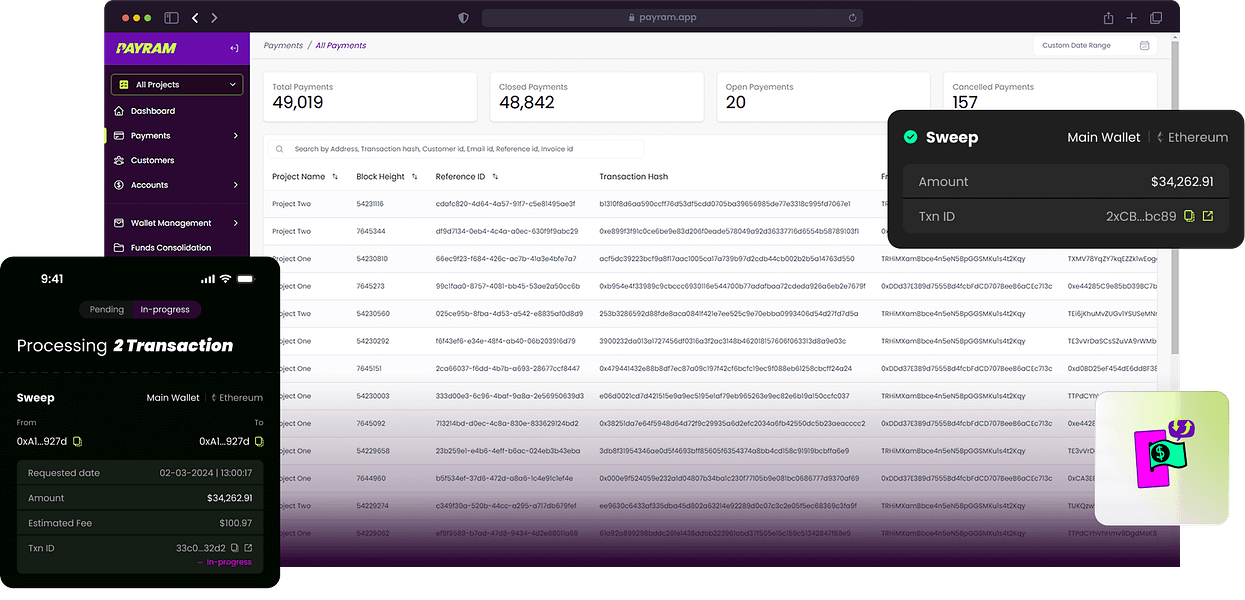Click All Payments breadcrumb

(341, 46)
